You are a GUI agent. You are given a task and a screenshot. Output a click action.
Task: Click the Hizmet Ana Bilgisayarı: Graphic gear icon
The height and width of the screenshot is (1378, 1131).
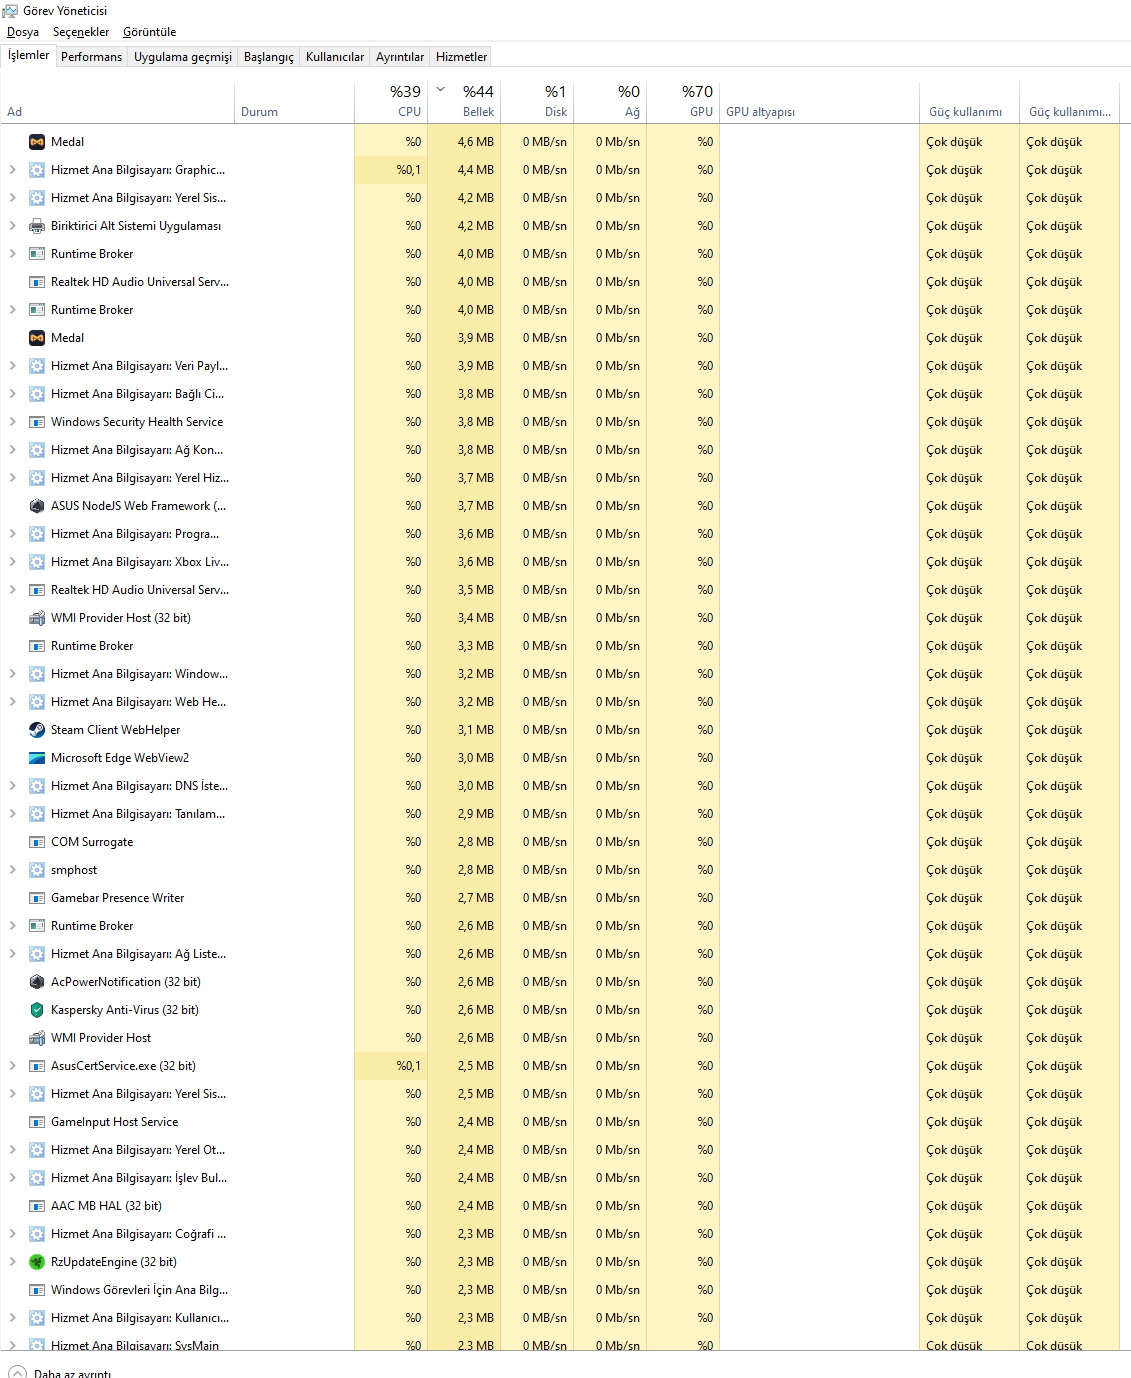[x=37, y=170]
